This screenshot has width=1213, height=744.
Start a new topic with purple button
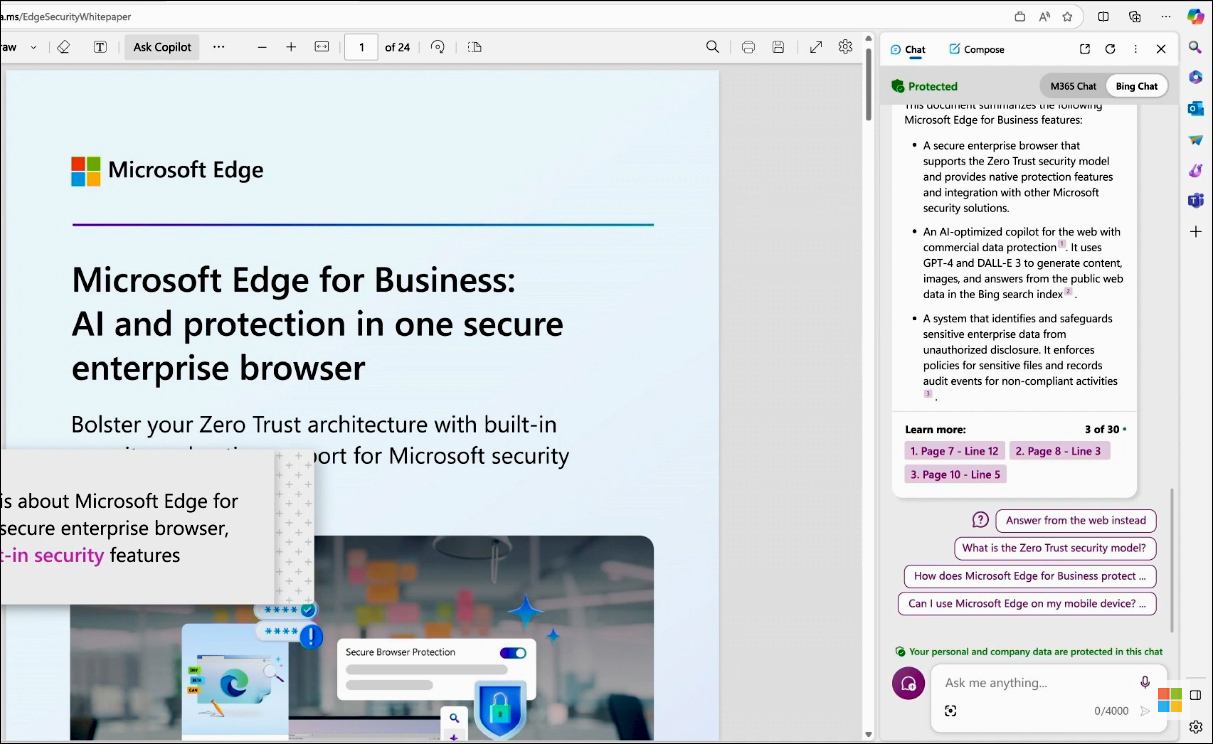click(x=908, y=683)
